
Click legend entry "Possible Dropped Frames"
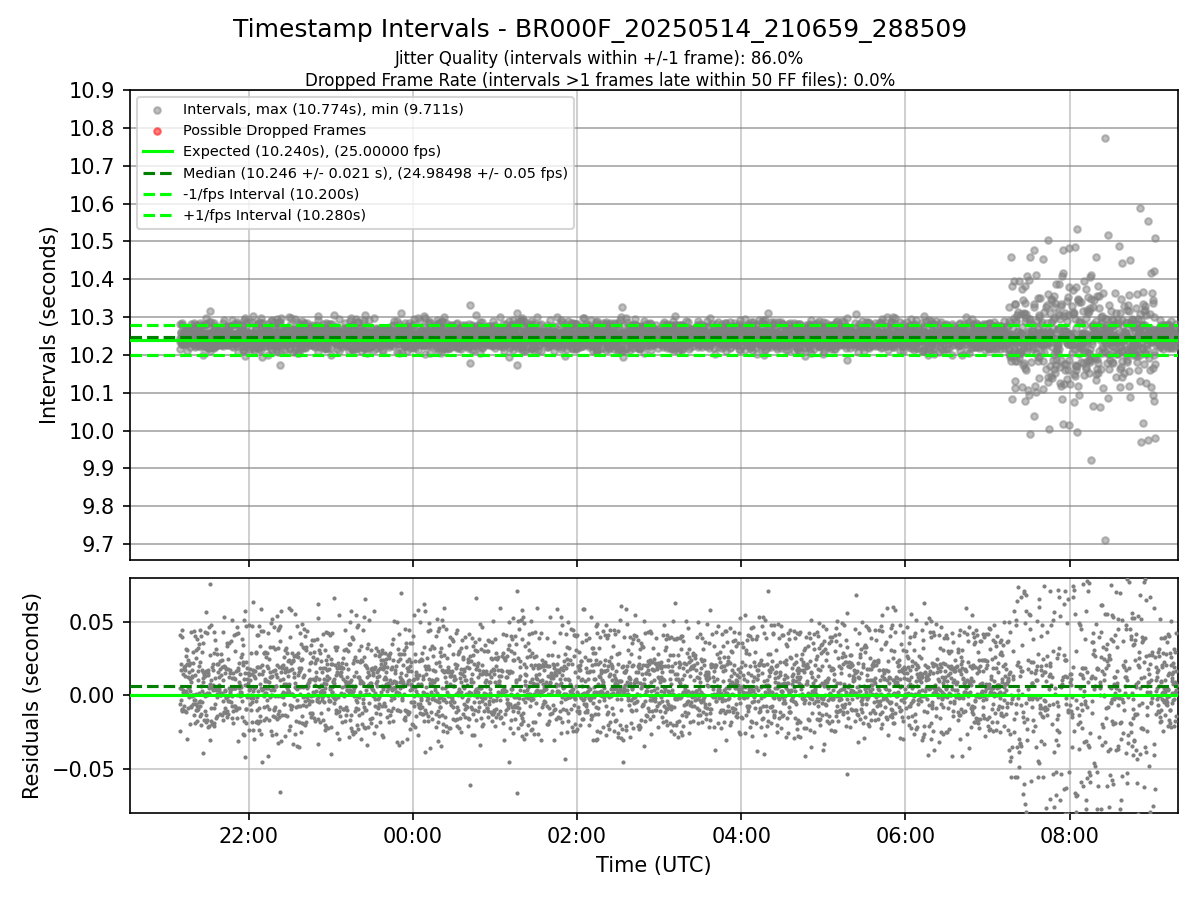[x=274, y=130]
